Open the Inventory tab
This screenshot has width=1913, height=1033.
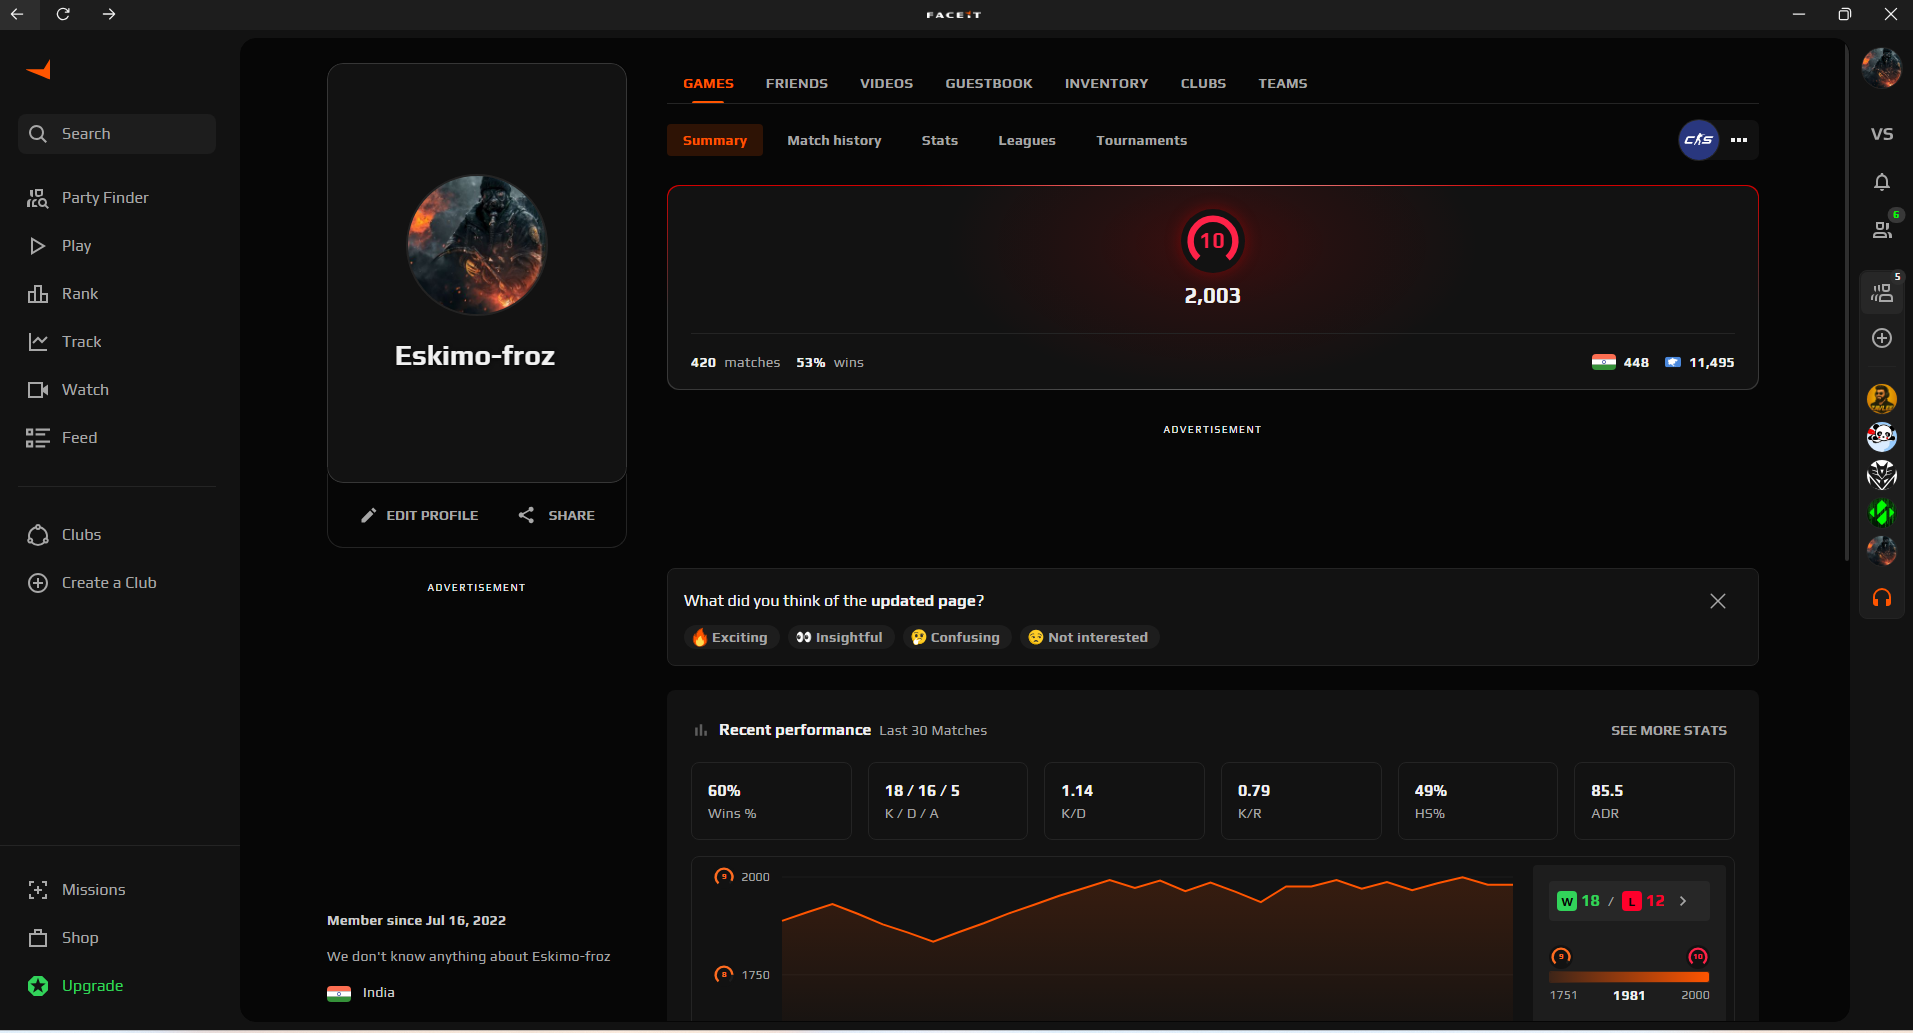tap(1106, 84)
